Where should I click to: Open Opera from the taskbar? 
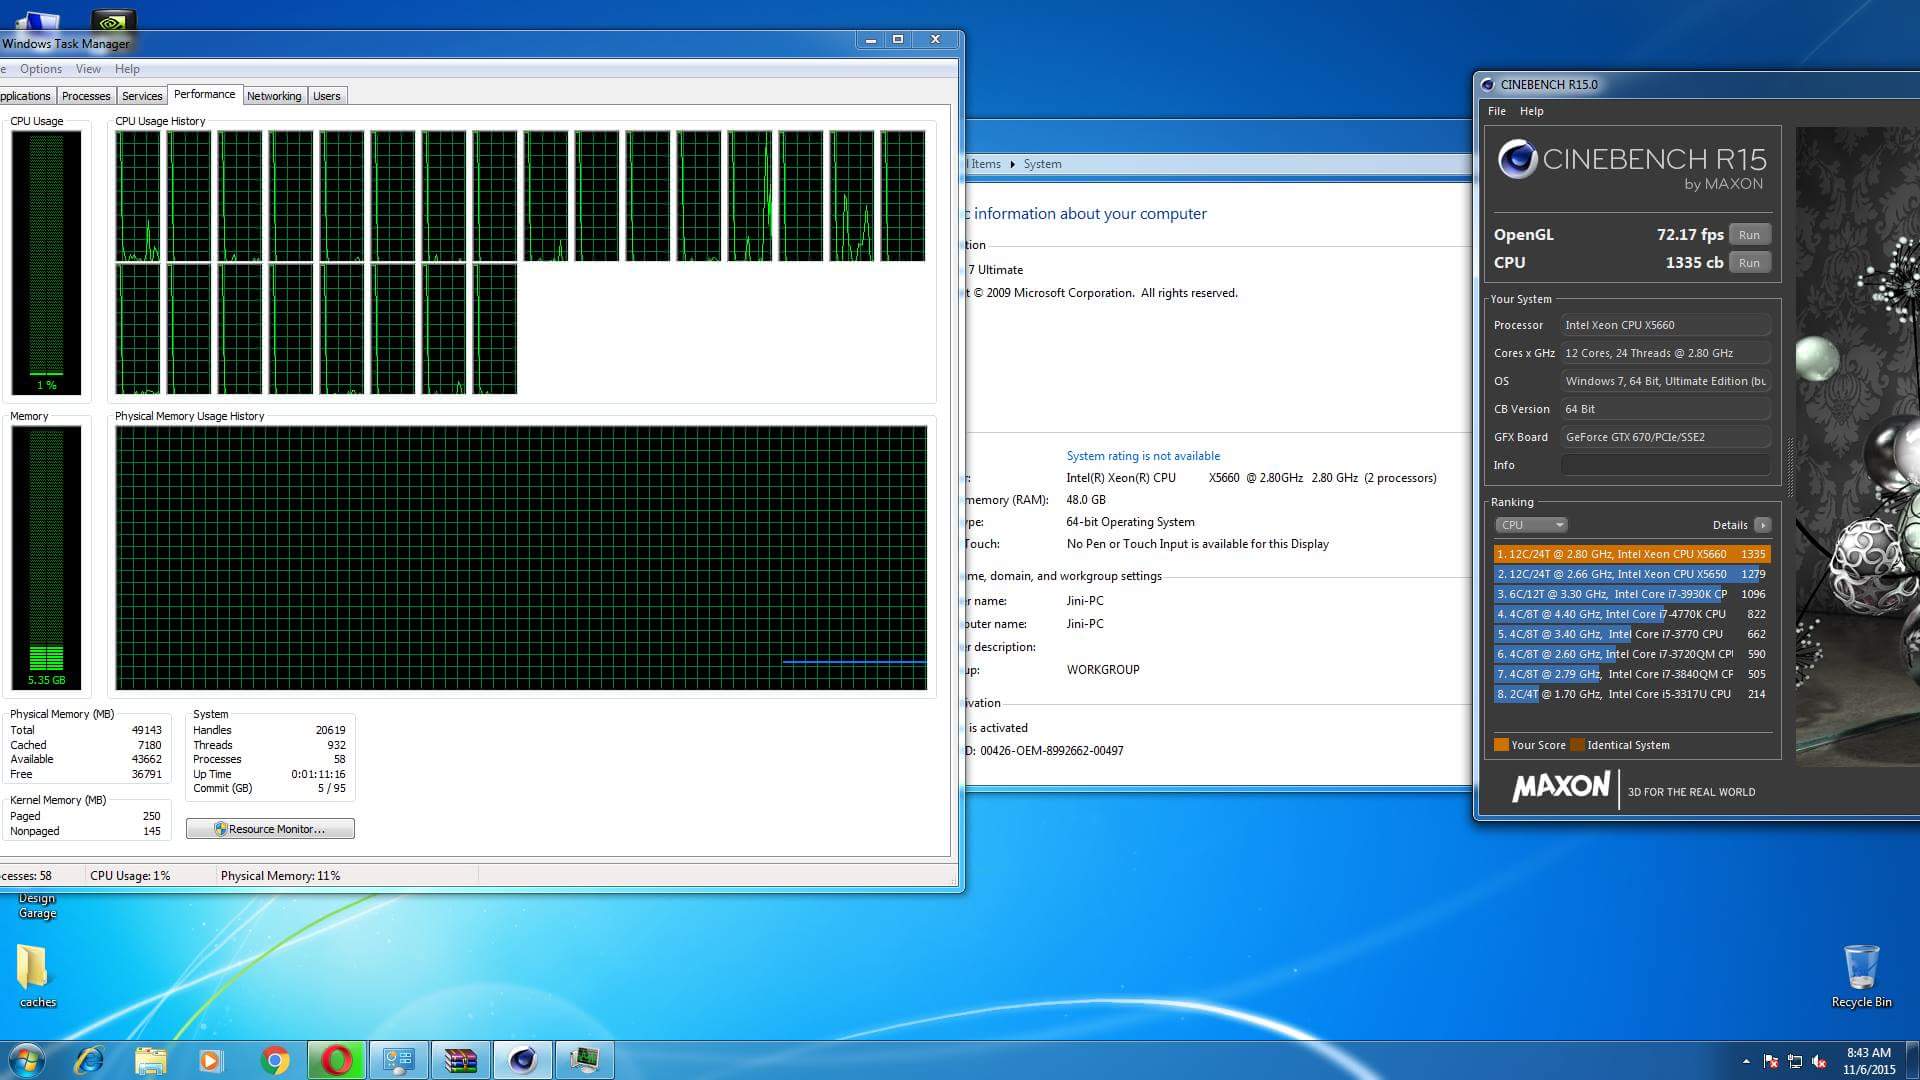(336, 1059)
